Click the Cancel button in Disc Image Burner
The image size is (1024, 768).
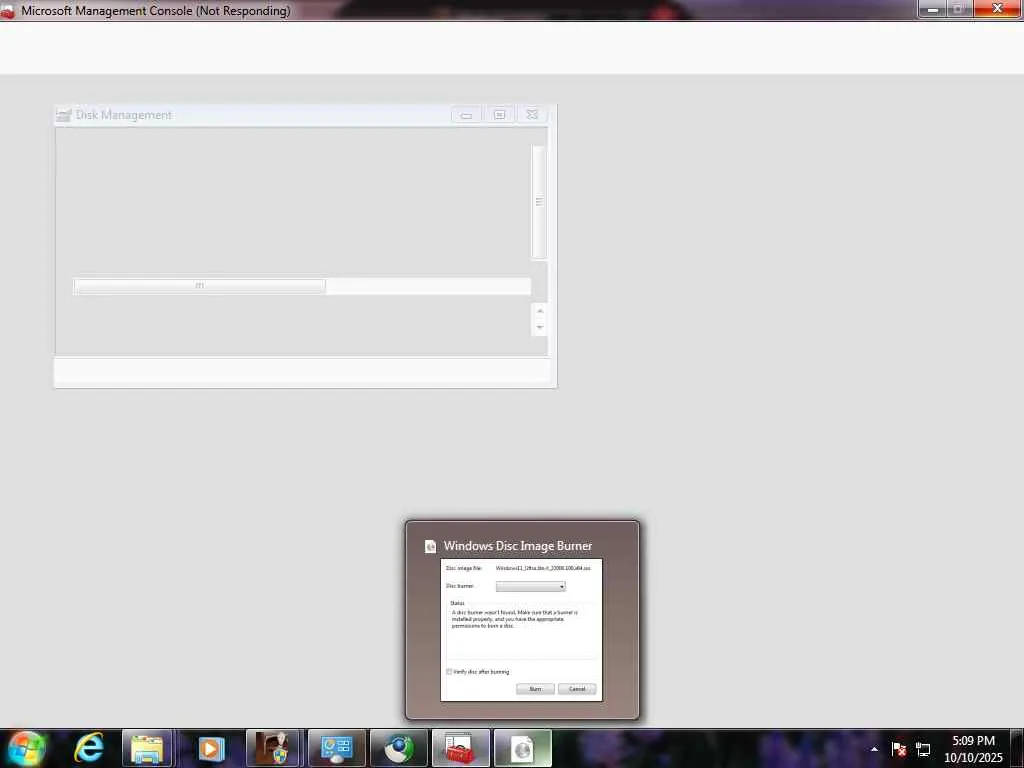point(577,689)
